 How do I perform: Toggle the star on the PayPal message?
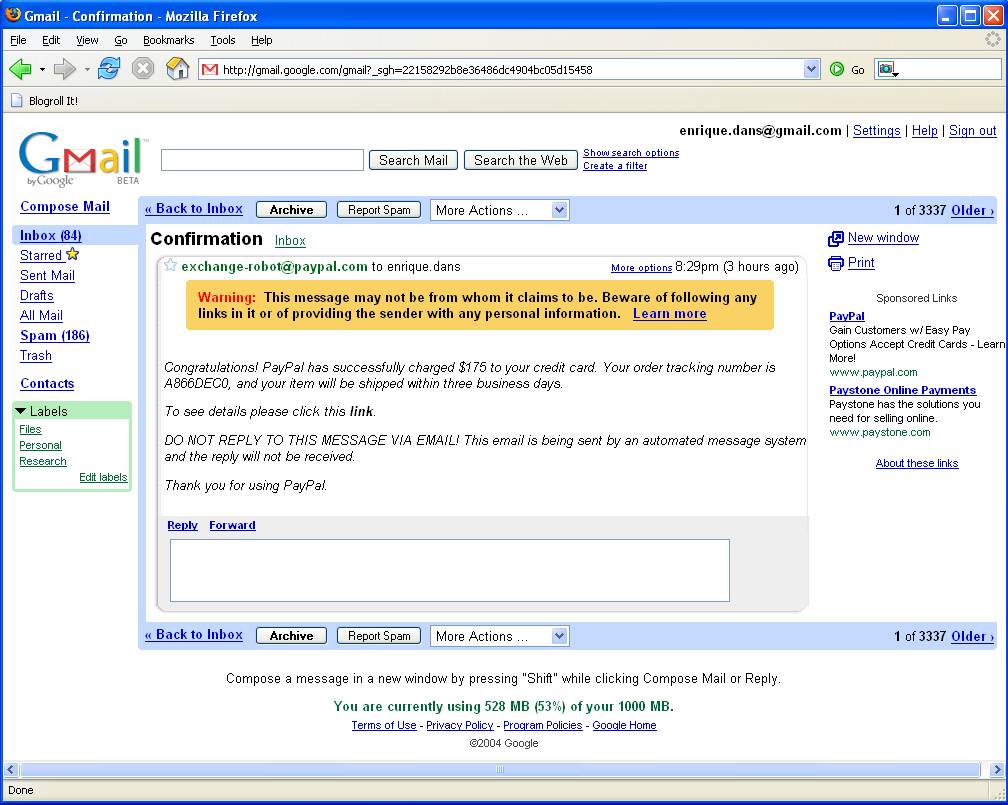[x=170, y=266]
